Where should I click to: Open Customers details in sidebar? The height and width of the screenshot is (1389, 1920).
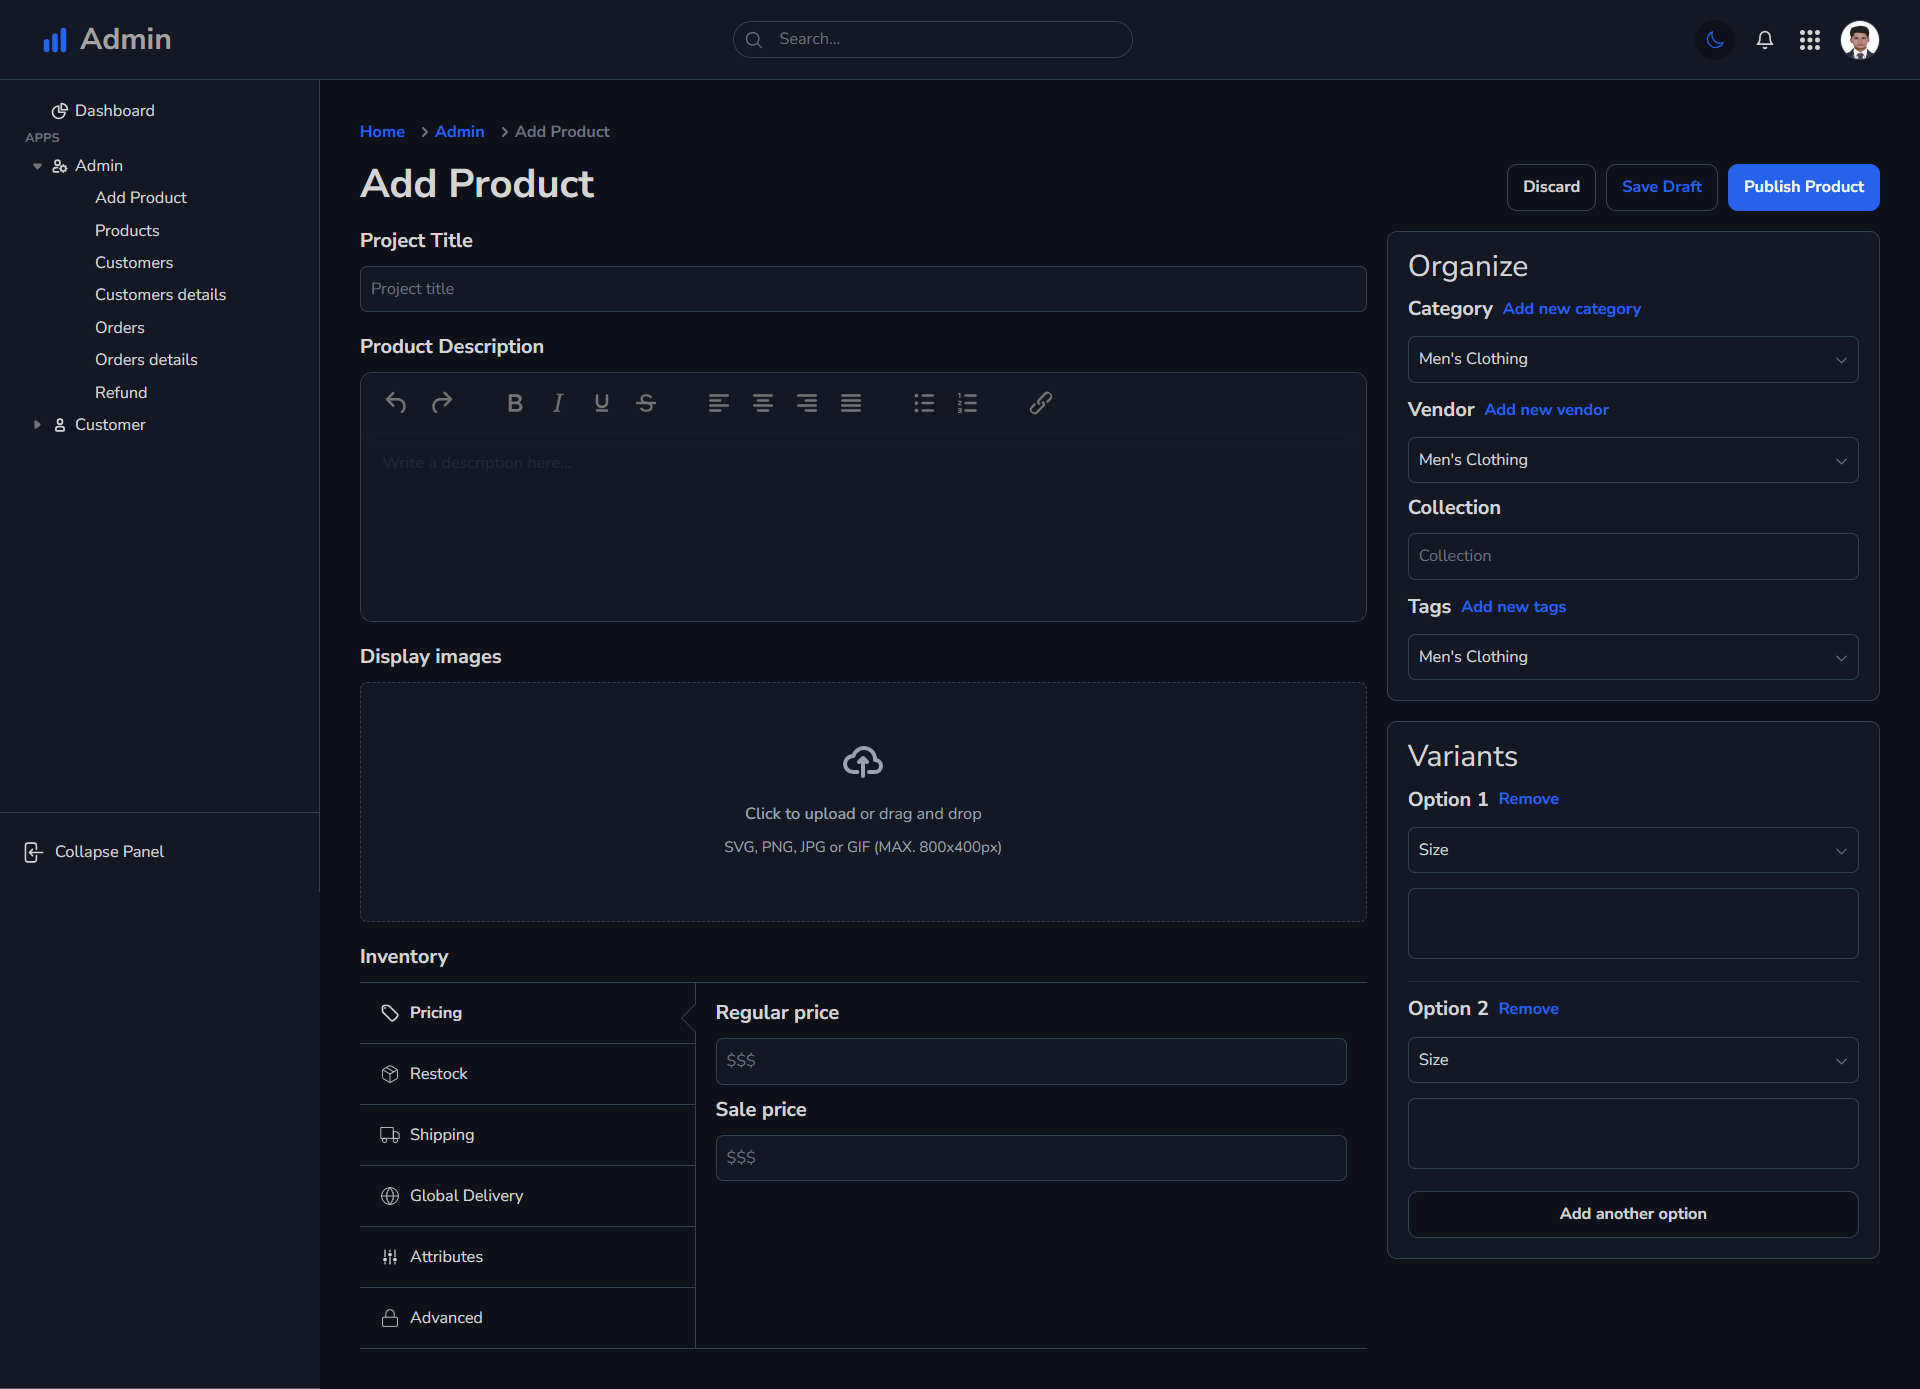160,295
